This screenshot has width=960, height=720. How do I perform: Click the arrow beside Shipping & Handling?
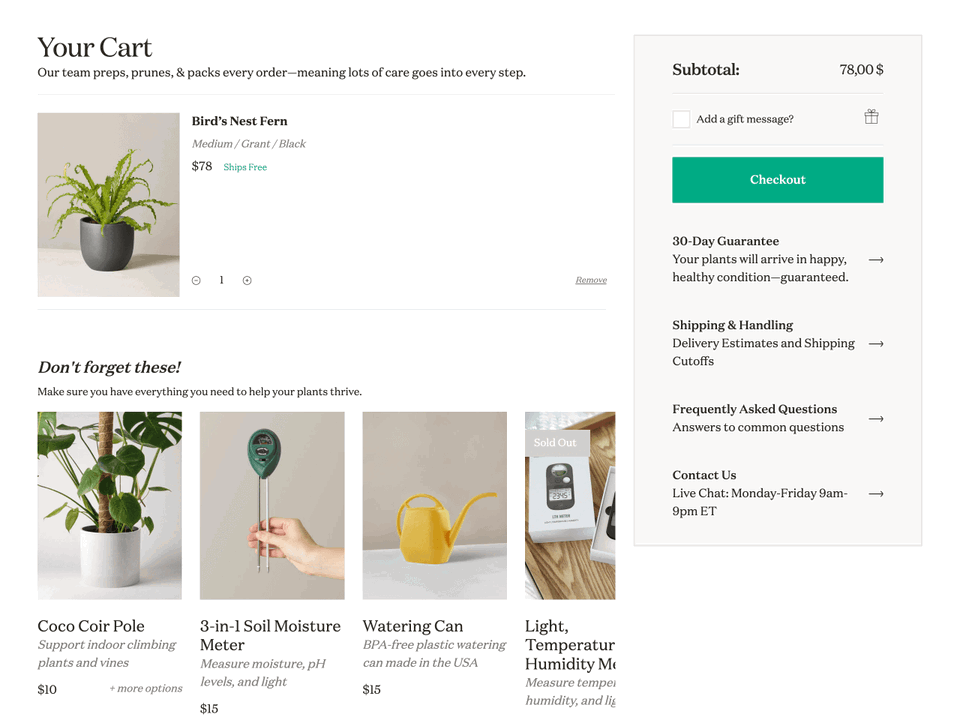tap(877, 343)
